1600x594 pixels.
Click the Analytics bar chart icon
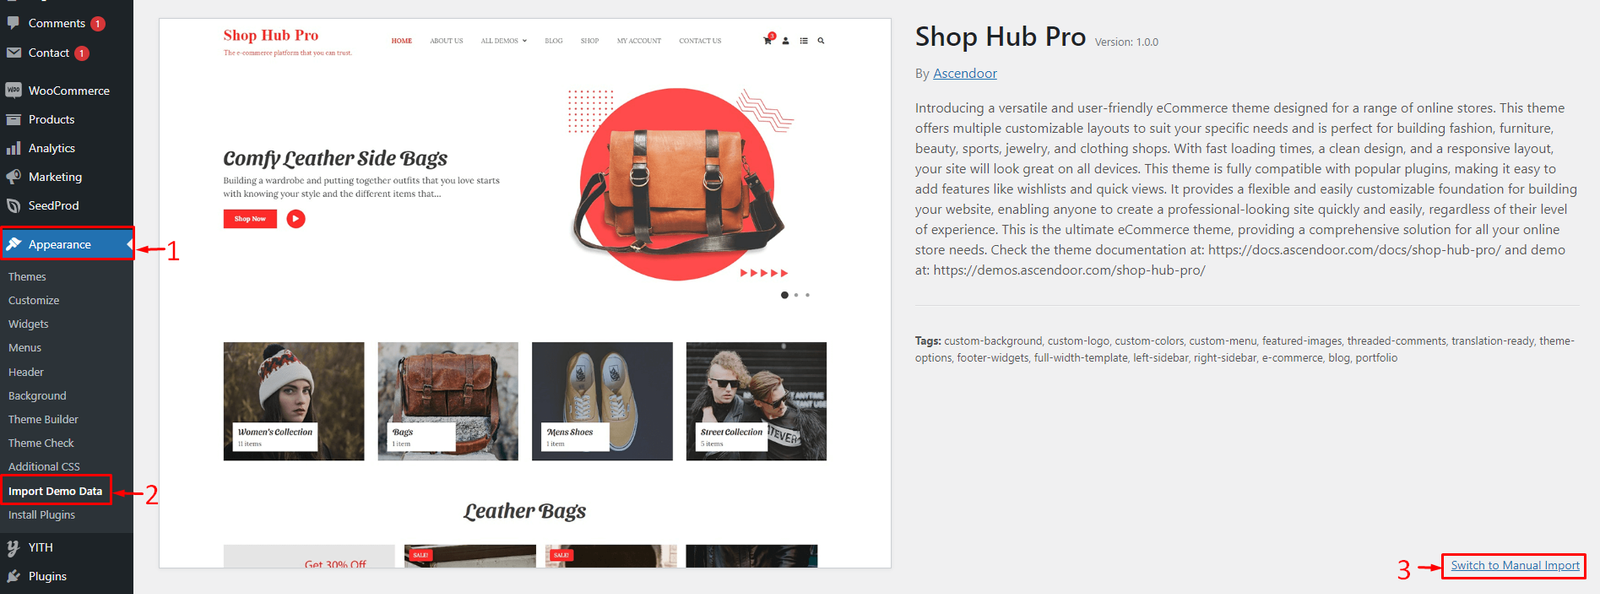[13, 148]
